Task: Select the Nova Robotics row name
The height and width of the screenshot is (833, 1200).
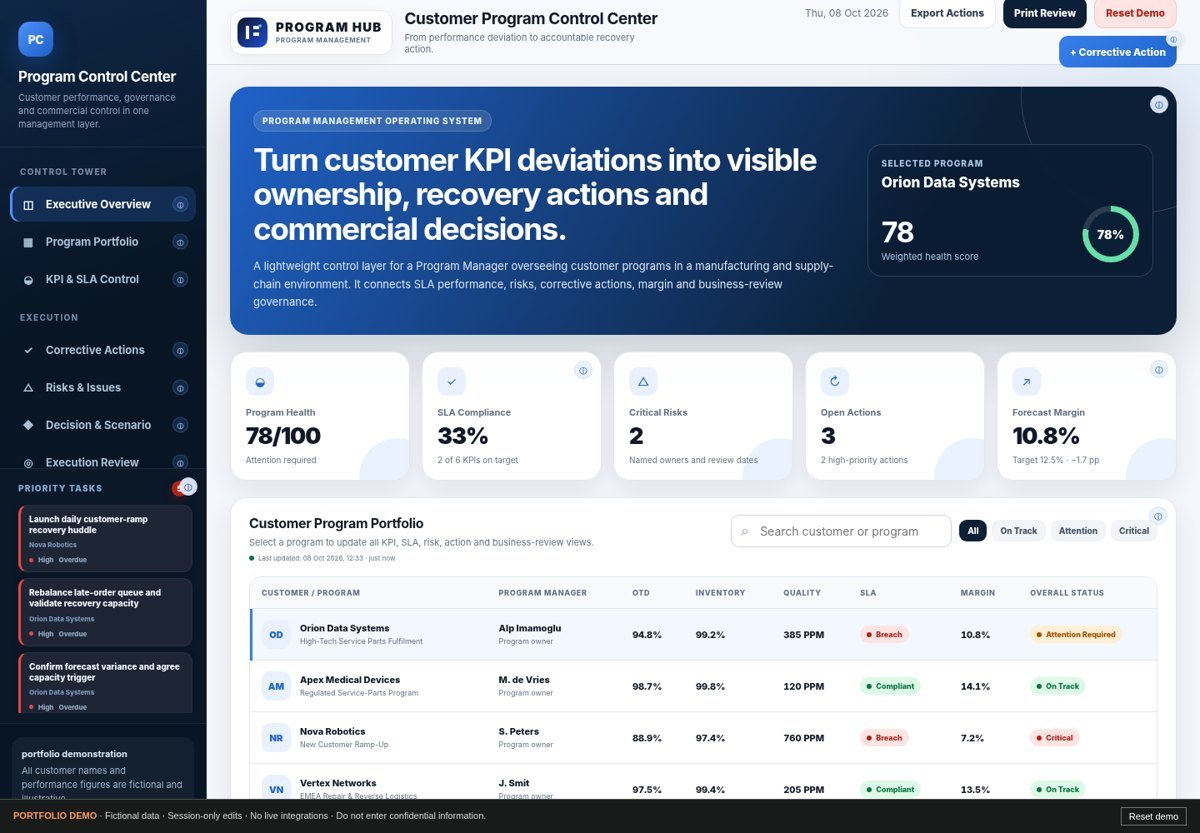Action: pos(332,732)
